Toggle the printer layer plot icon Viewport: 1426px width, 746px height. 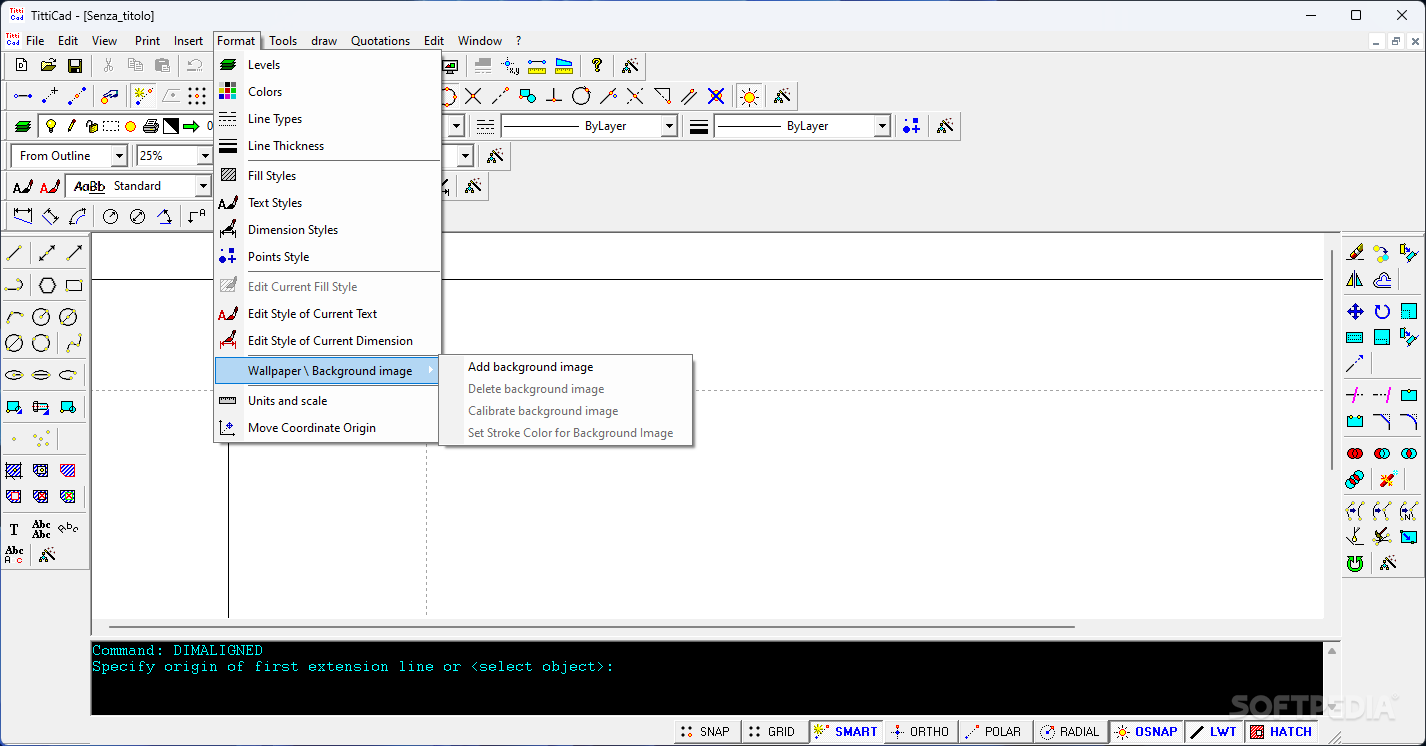[150, 126]
